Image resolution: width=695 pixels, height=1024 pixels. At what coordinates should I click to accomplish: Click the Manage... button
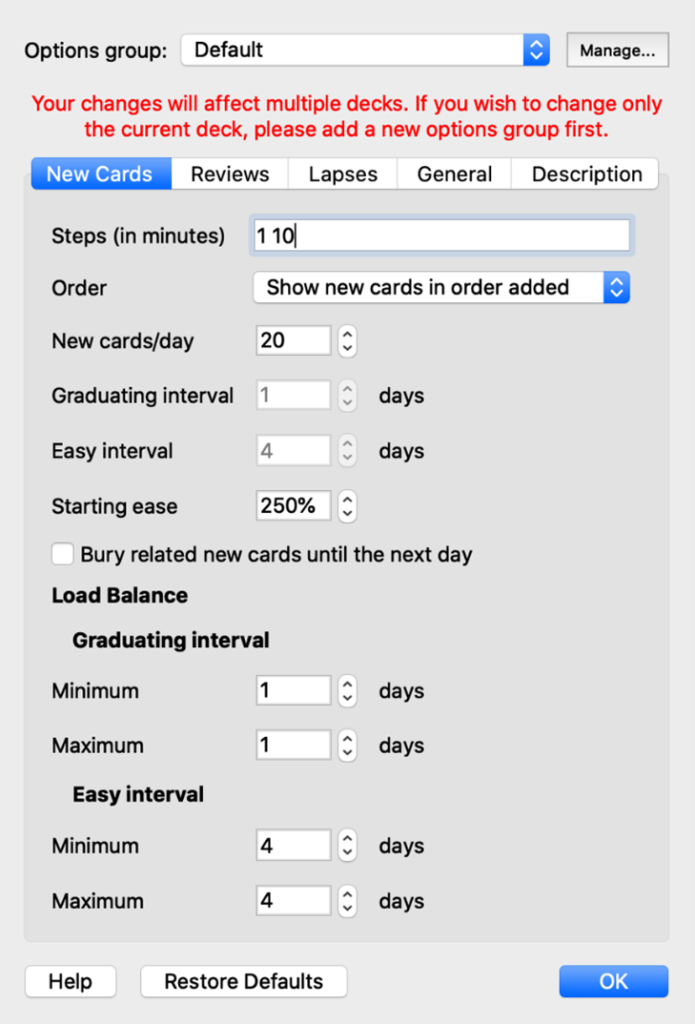tap(617, 50)
